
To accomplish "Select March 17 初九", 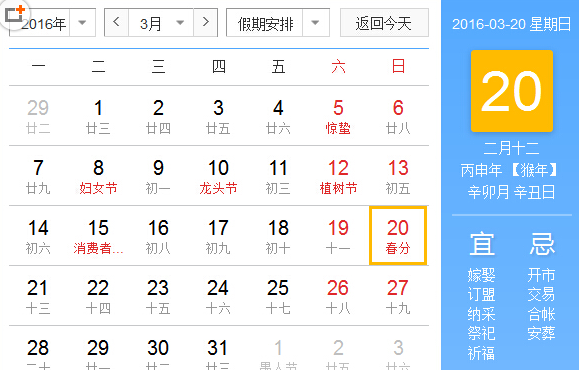I will [218, 236].
